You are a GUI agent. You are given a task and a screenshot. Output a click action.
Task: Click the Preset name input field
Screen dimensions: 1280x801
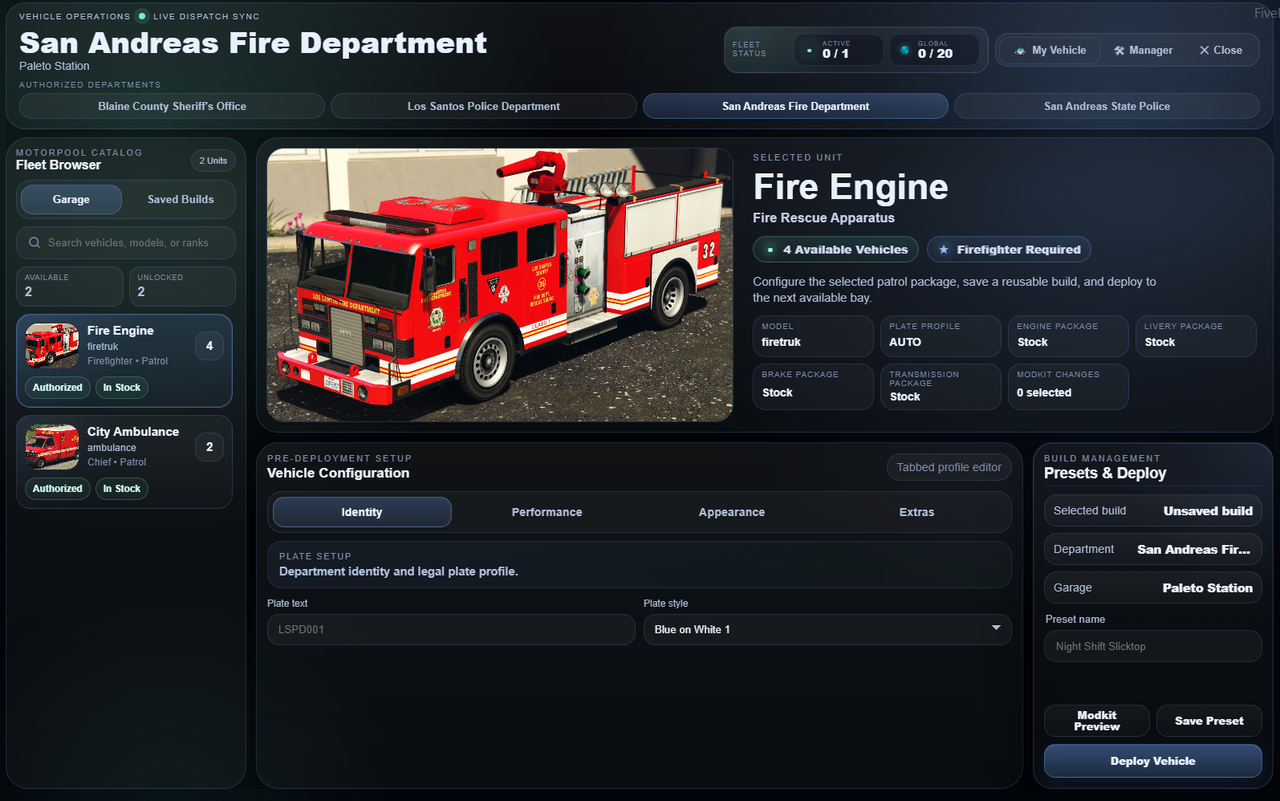(x=1153, y=646)
